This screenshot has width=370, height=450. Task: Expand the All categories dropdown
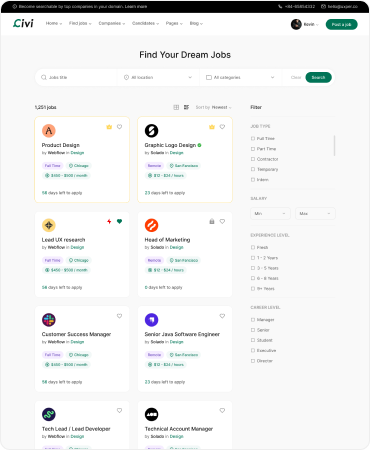pyautogui.click(x=240, y=77)
